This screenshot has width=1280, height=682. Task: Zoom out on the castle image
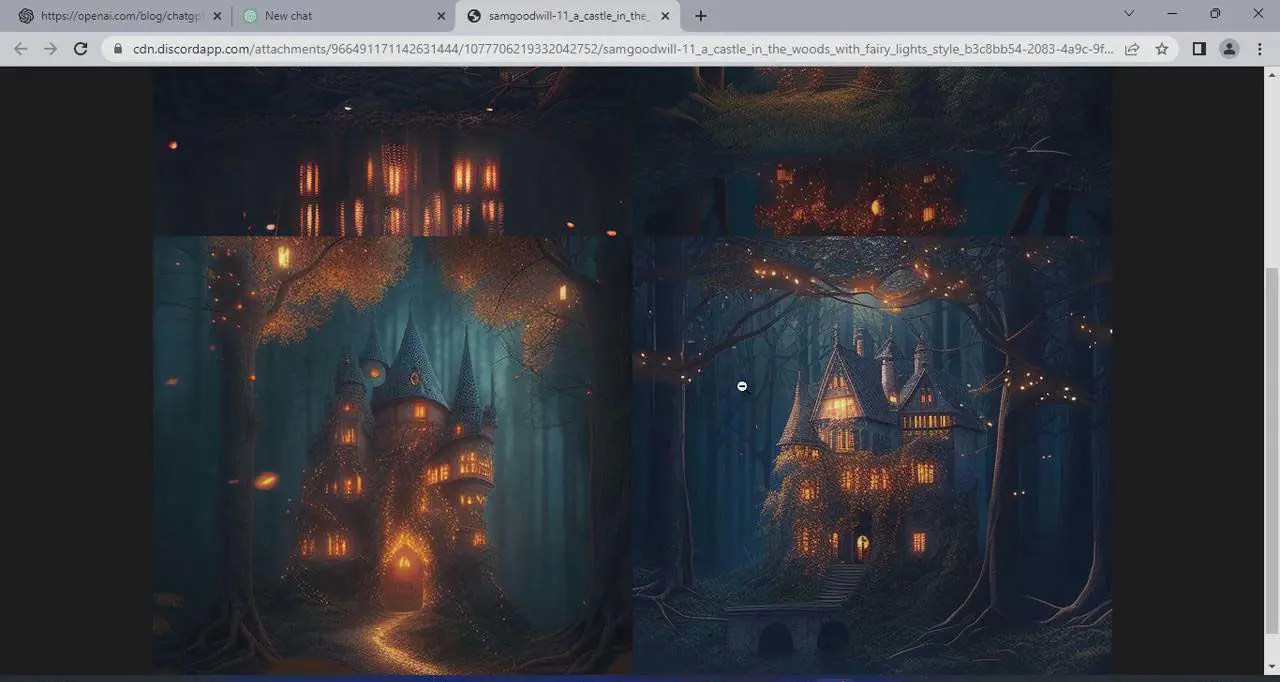point(742,386)
